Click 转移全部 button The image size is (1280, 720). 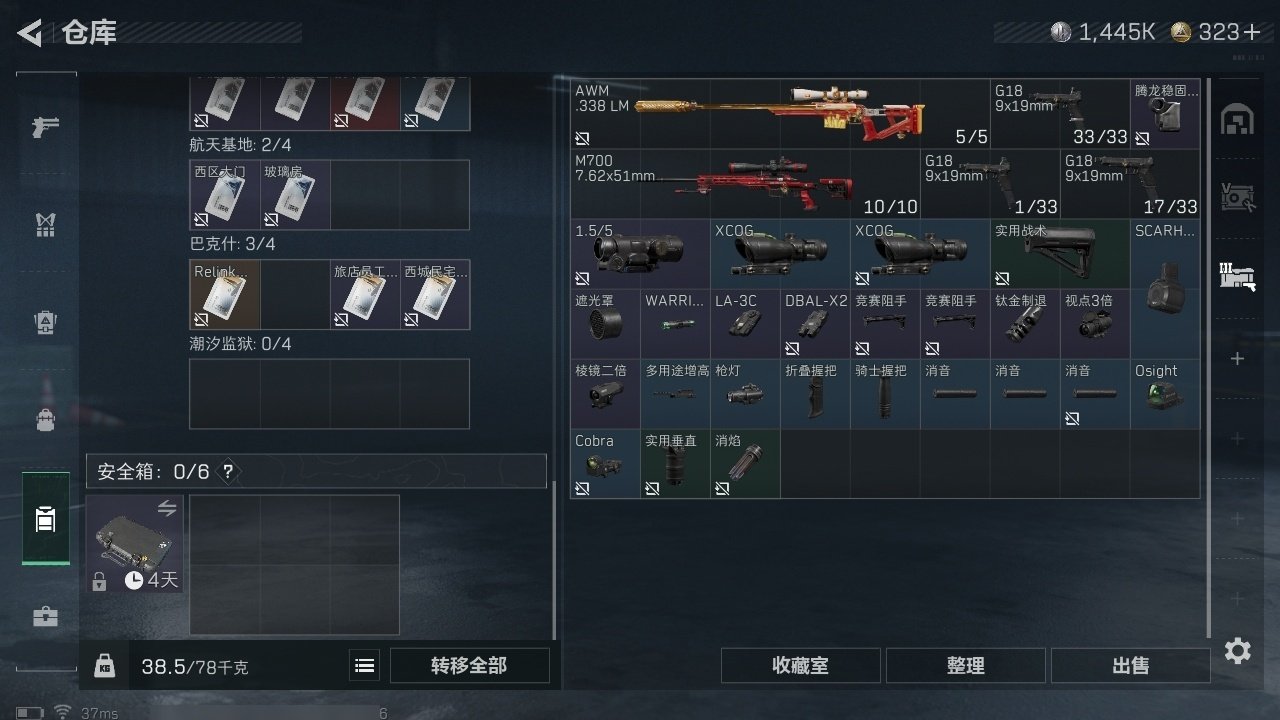click(x=469, y=666)
